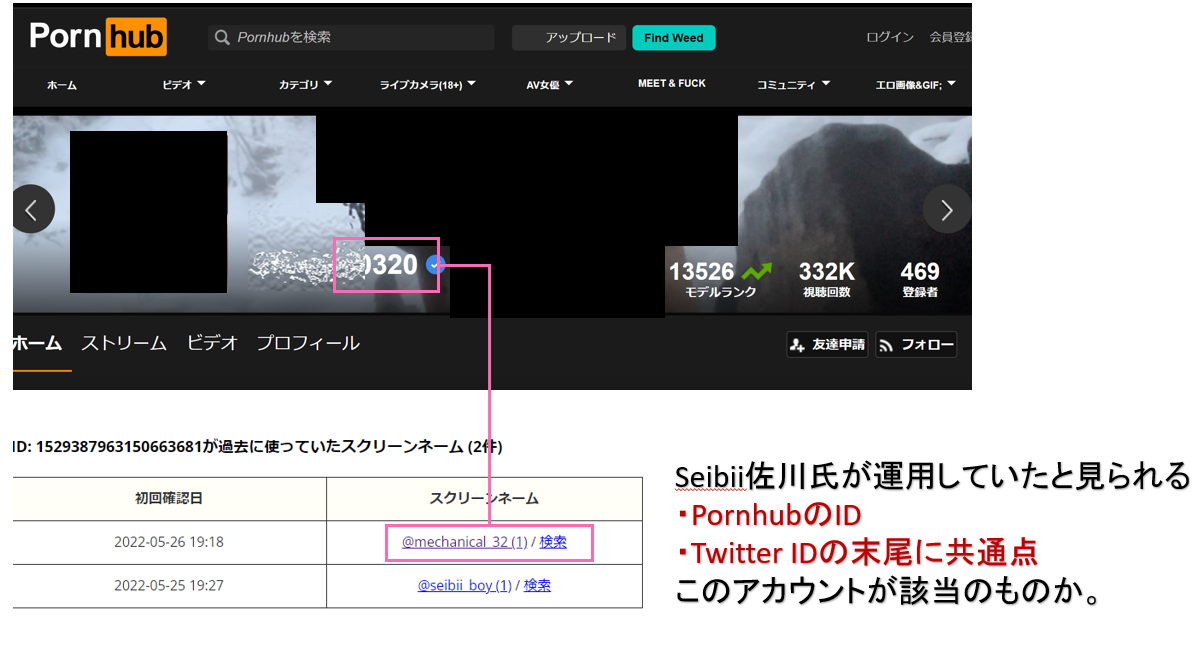
Task: Click the blue verified badge beside the username
Action: (x=434, y=265)
